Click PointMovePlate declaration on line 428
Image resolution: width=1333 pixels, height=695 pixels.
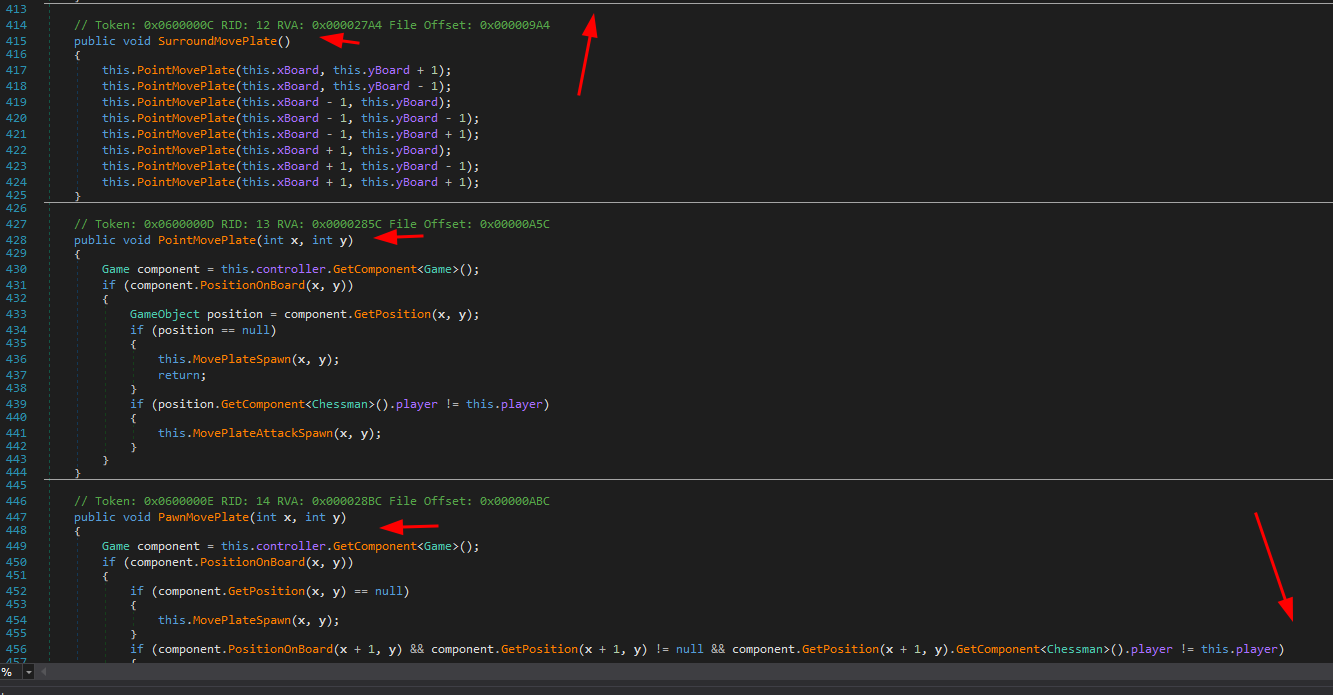tap(204, 240)
